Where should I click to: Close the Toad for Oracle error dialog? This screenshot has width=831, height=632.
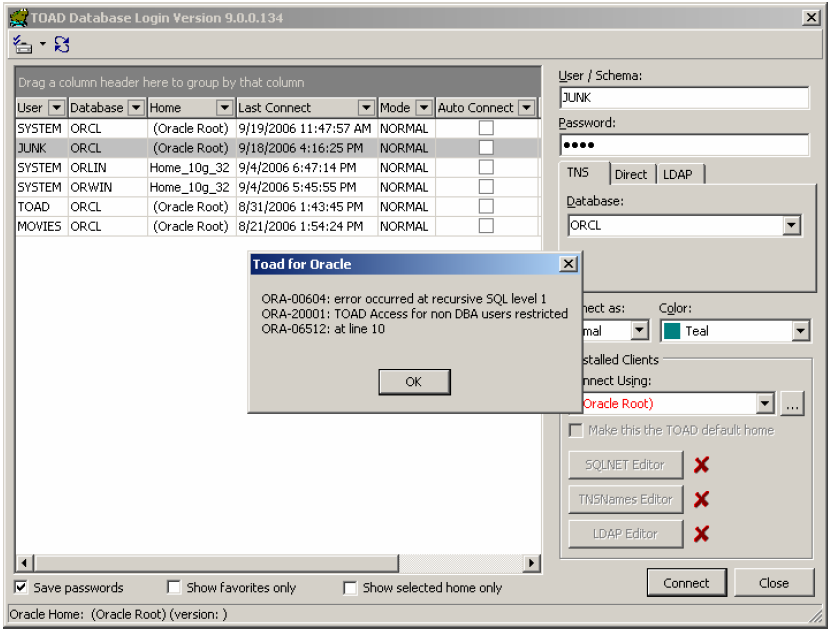click(568, 264)
